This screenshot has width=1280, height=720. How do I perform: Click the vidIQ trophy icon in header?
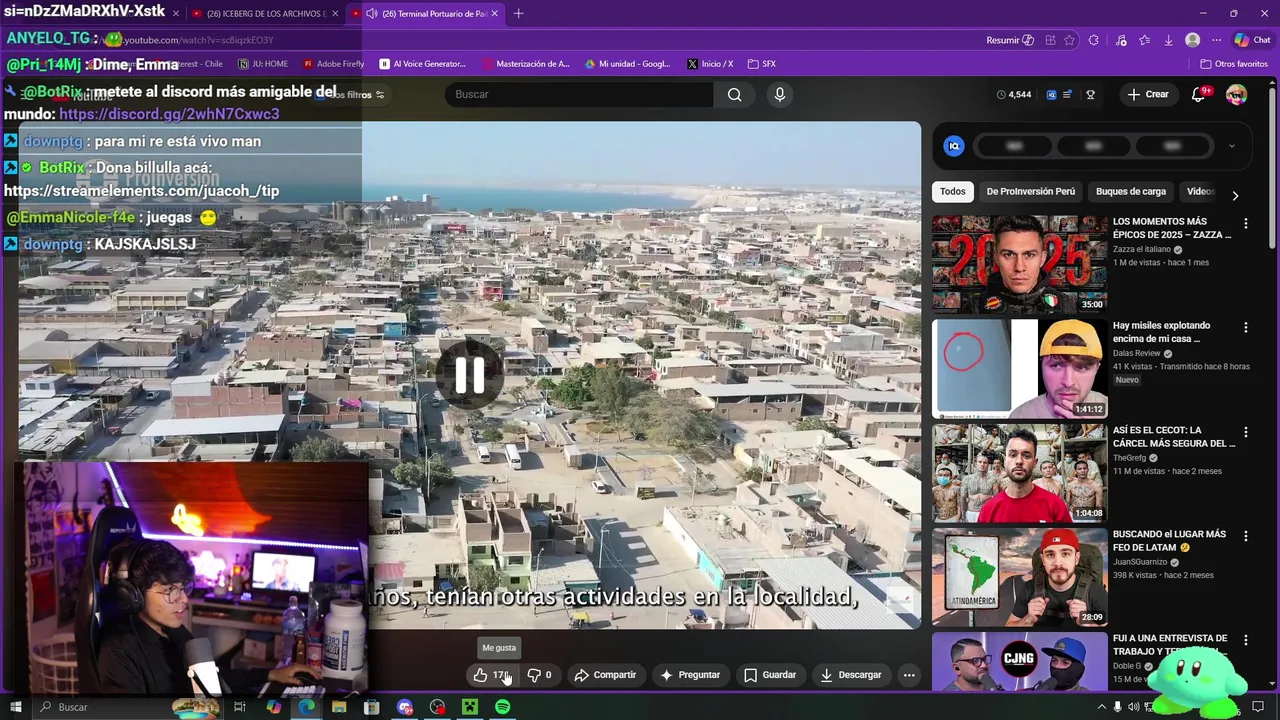[1091, 95]
